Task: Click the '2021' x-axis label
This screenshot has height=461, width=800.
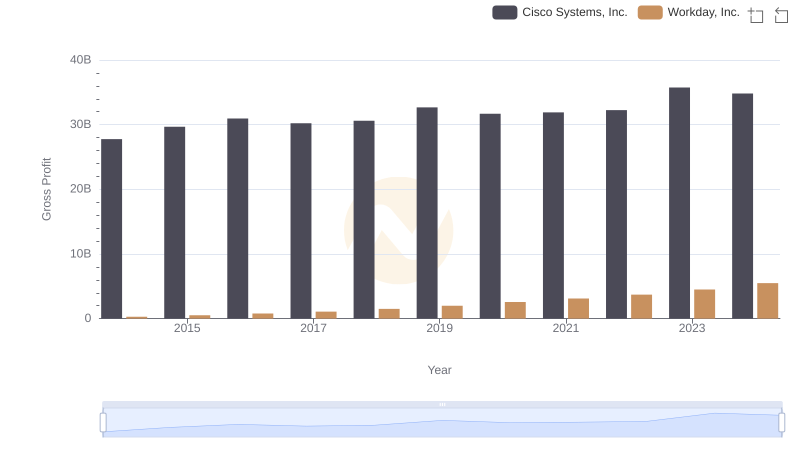Action: tap(566, 328)
